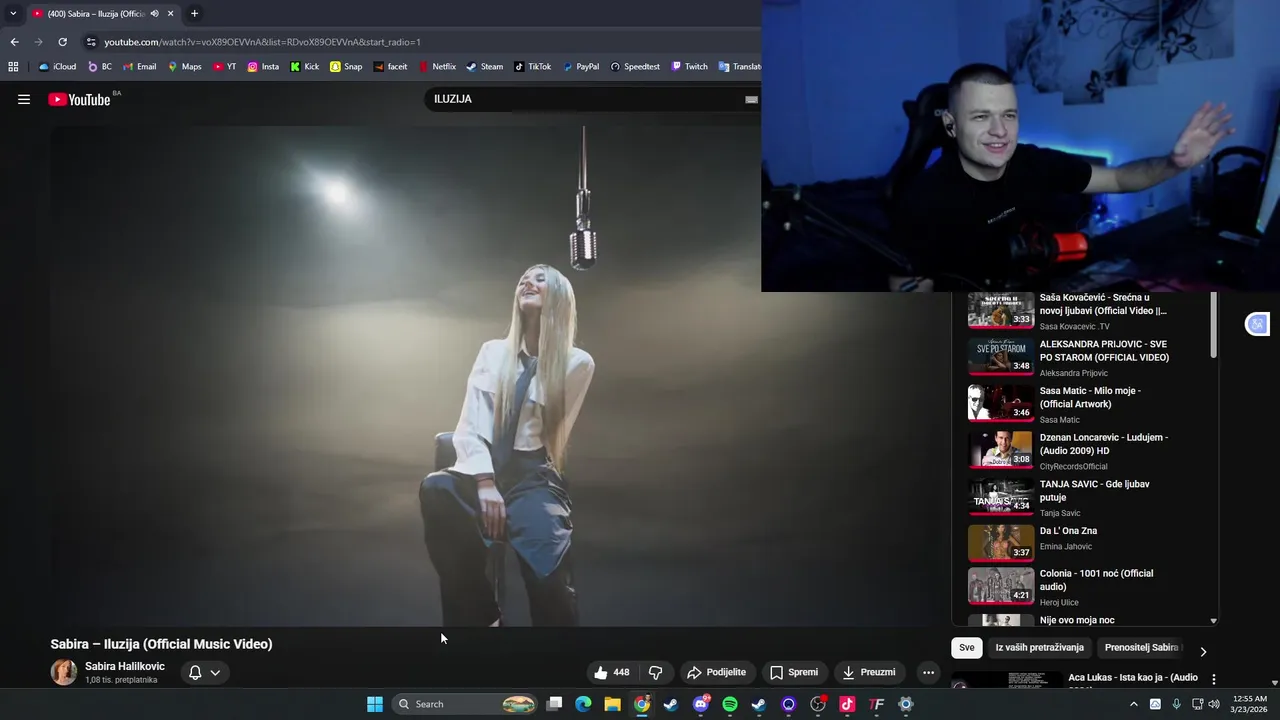The image size is (1280, 720).
Task: Click the Windows taskbar Search box
Action: [465, 704]
